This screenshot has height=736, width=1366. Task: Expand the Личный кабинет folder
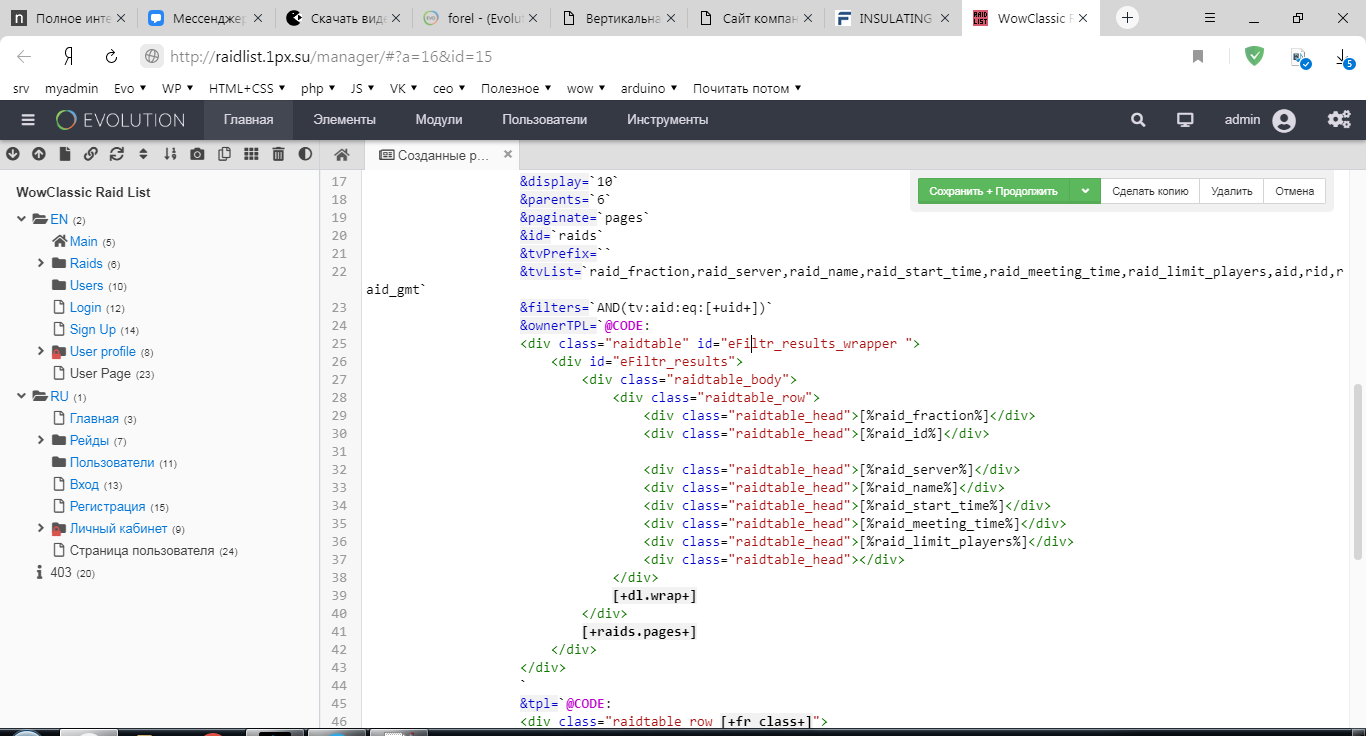tap(41, 528)
